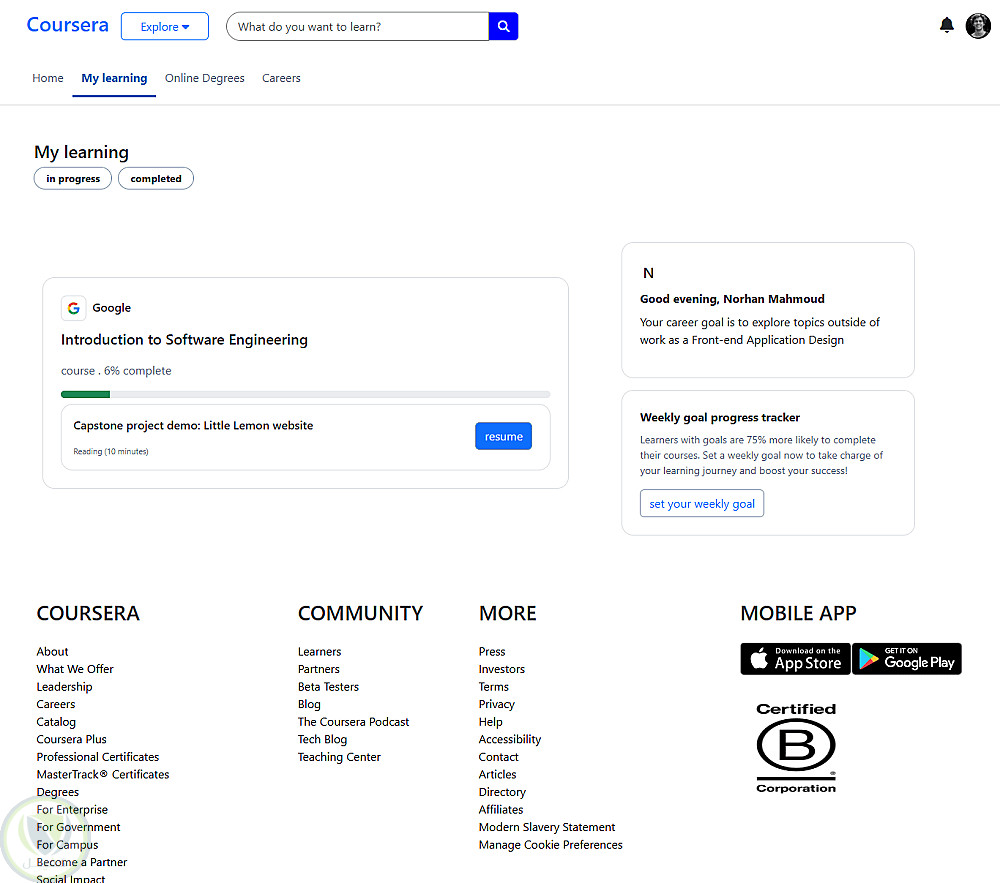Screen dimensions: 1000x883
Task: Go to the Home tab
Action: pyautogui.click(x=48, y=78)
